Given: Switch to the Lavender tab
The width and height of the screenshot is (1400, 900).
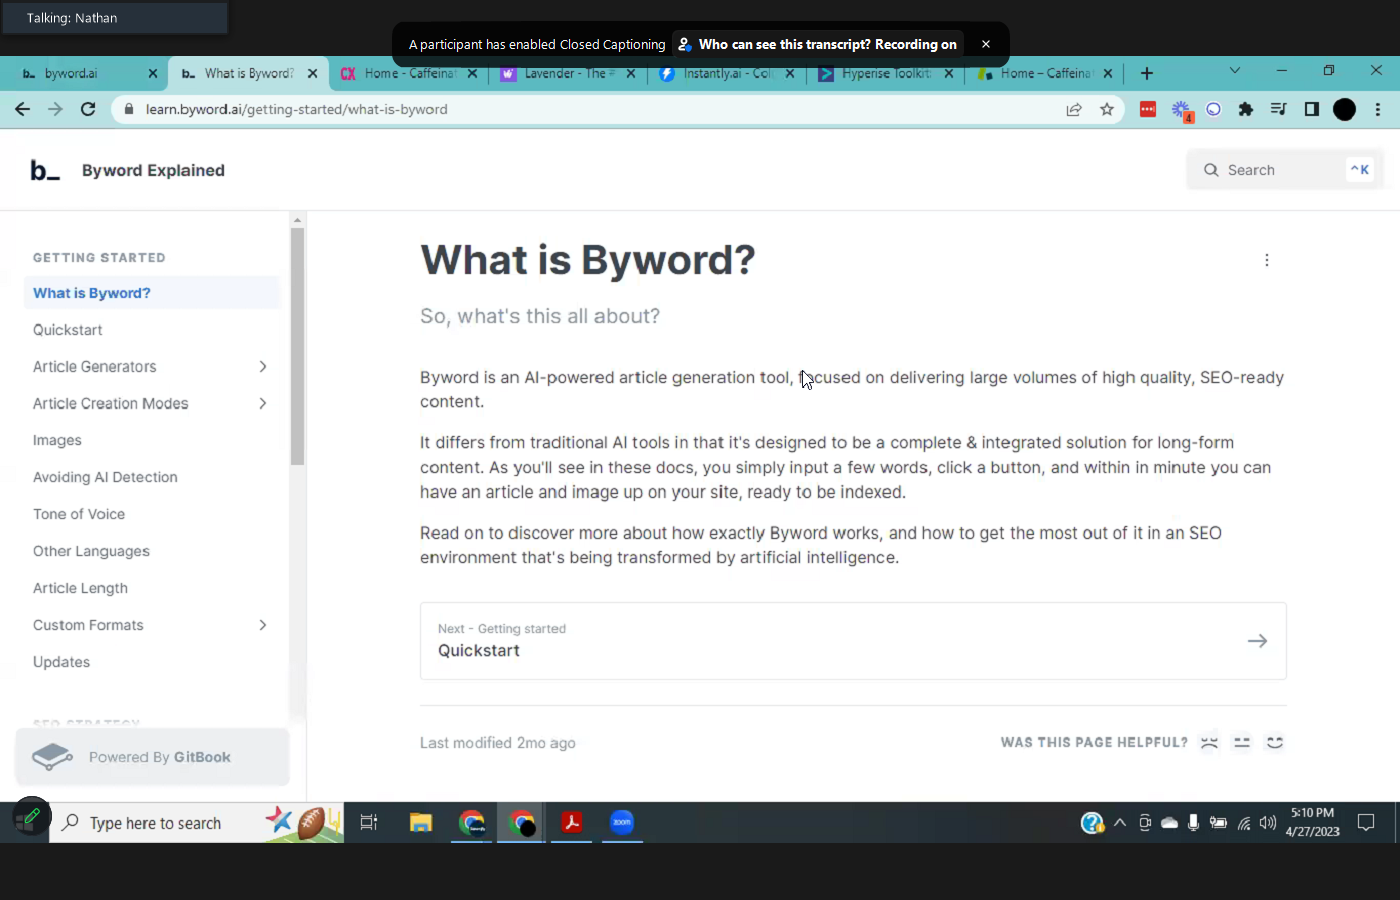Looking at the screenshot, I should click(x=564, y=74).
